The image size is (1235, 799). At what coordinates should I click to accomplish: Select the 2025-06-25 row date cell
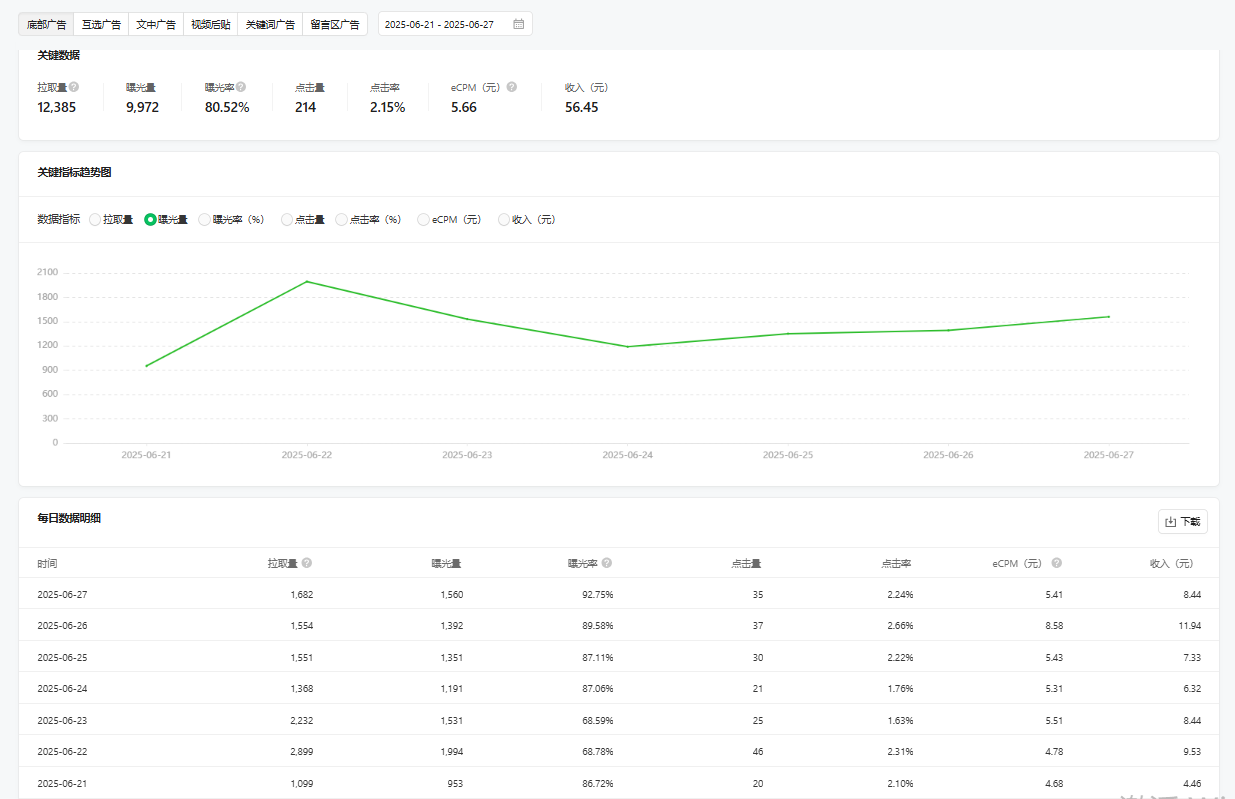coord(64,657)
